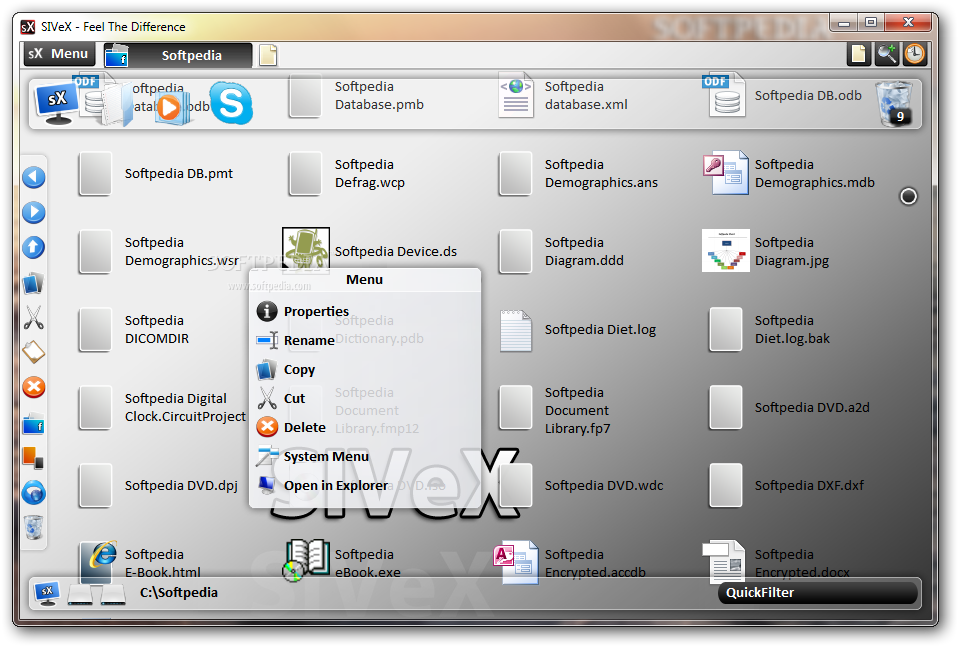959x647 pixels.
Task: Select Softpedia Demographics.ans file
Action: tap(578, 174)
